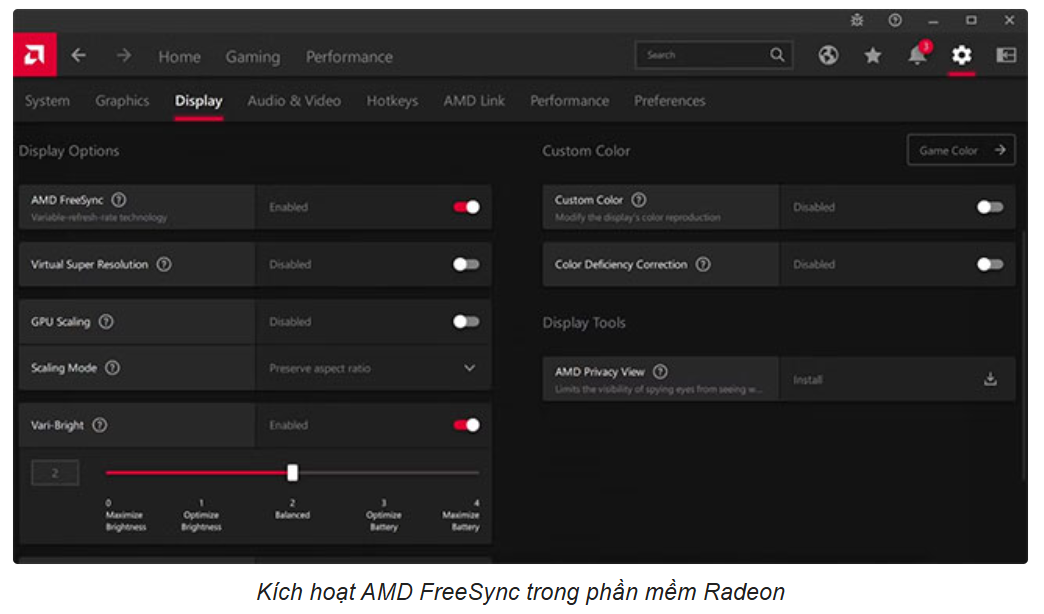Show help for AMD FreeSync
Viewport: 1044px width, 614px height.
120,201
